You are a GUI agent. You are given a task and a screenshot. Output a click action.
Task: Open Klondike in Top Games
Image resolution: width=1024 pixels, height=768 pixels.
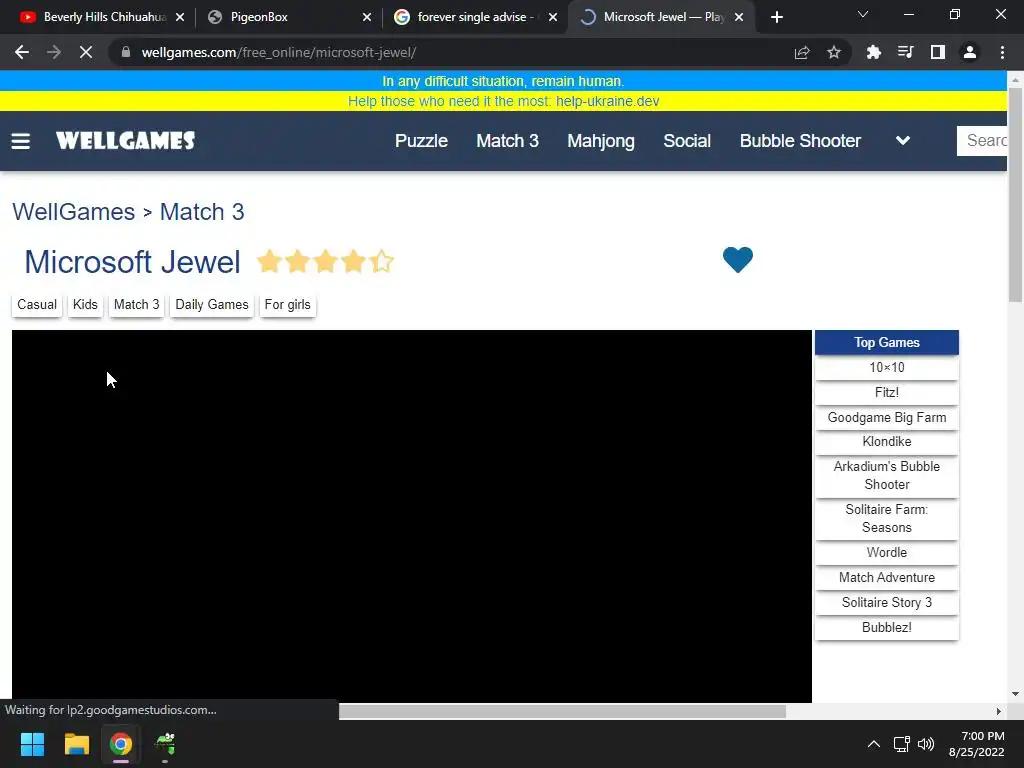pos(887,441)
